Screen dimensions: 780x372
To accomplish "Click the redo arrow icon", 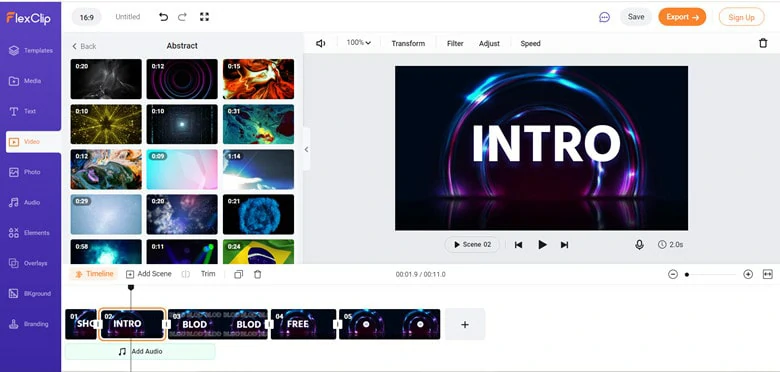I will coord(182,17).
